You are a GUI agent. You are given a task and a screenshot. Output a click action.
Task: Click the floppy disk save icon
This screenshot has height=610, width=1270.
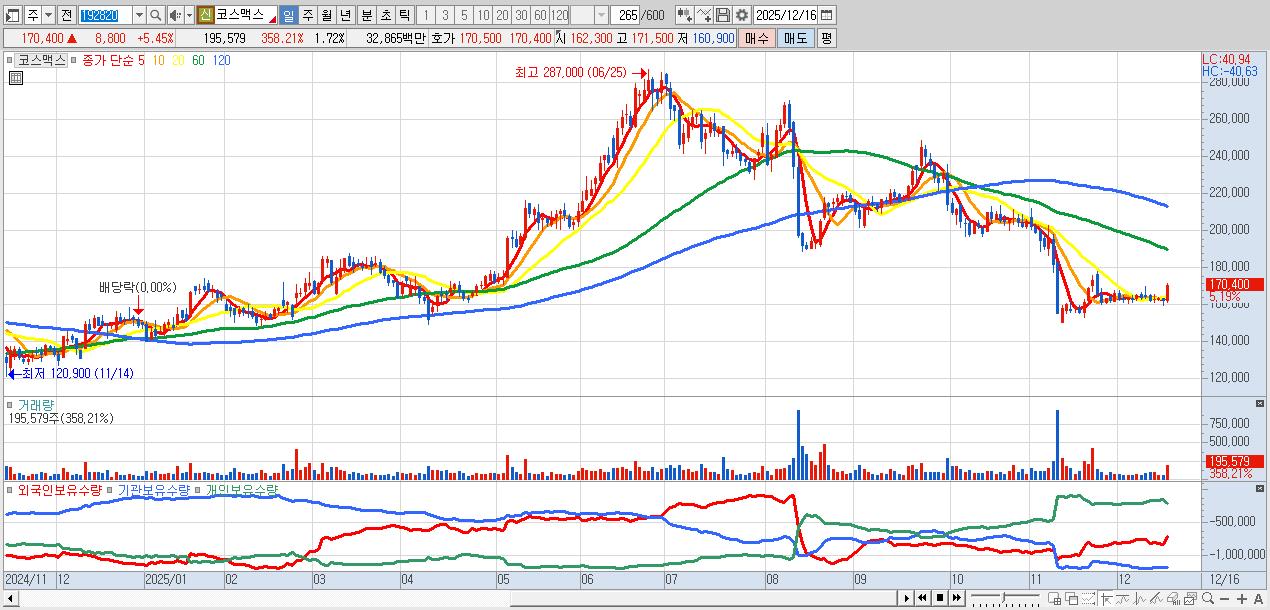click(x=722, y=15)
